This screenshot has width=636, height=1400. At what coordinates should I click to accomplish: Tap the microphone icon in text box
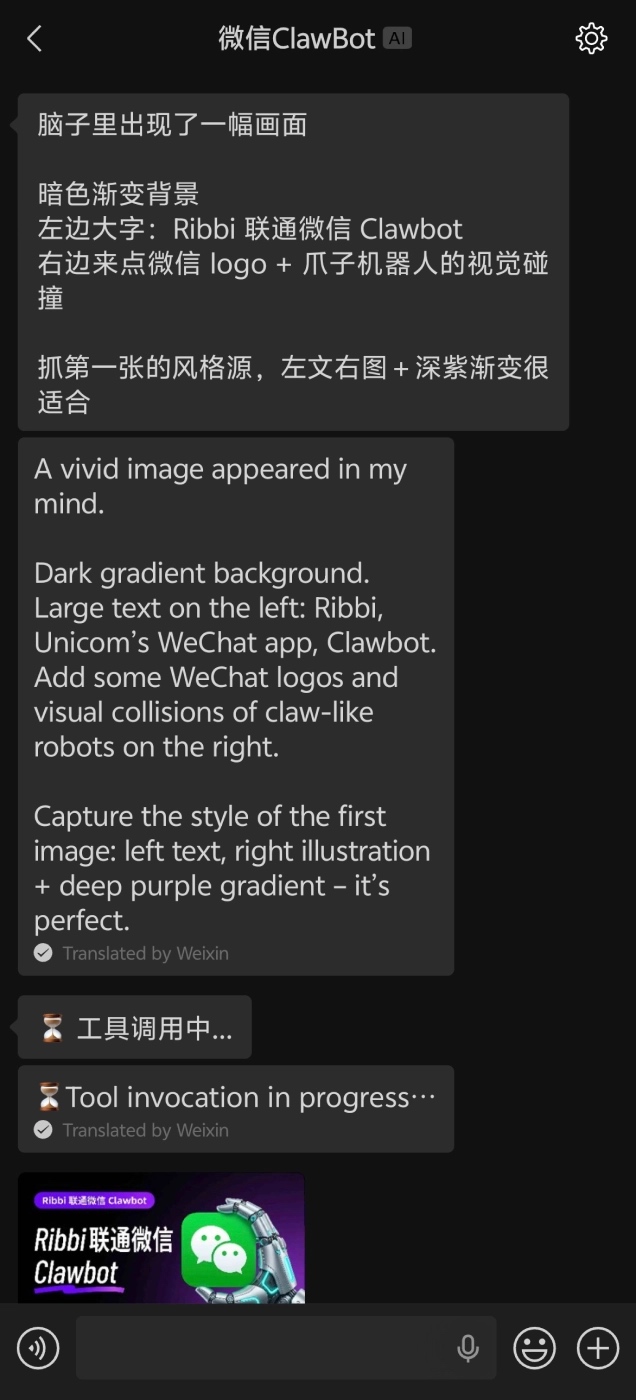(x=467, y=1348)
